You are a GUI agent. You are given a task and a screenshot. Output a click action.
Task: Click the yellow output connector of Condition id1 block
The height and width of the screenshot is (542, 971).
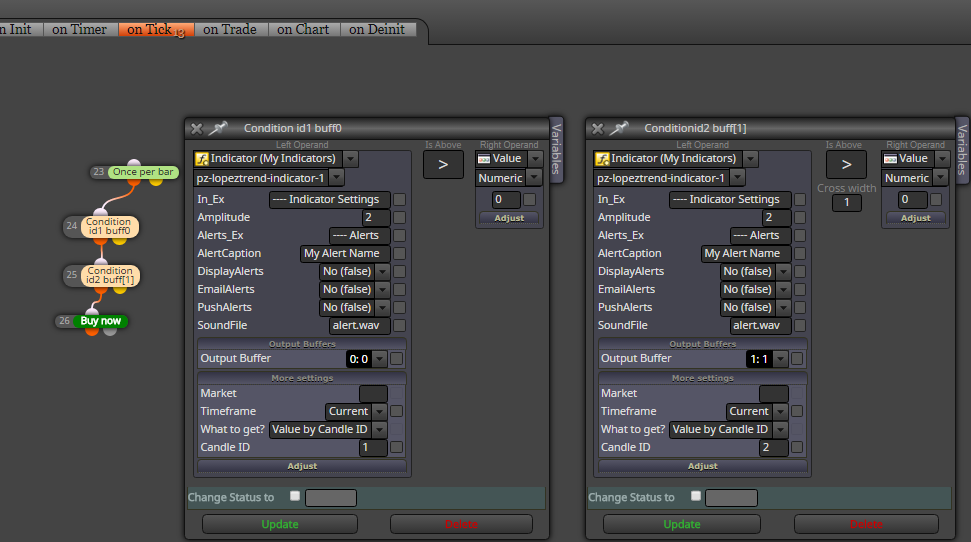pyautogui.click(x=119, y=240)
